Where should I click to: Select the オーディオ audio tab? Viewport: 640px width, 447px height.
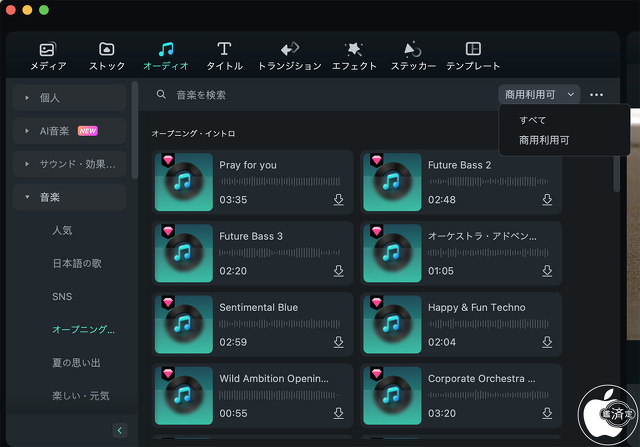click(x=166, y=56)
